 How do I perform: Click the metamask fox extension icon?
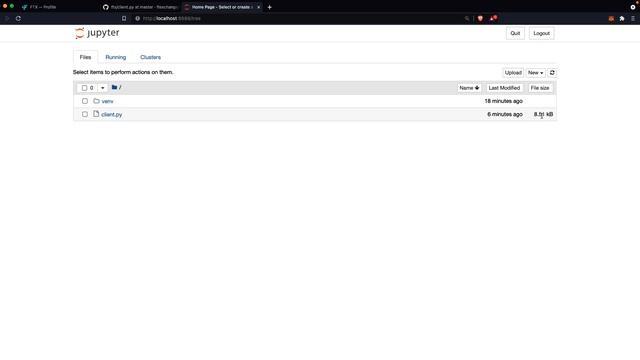pos(611,18)
